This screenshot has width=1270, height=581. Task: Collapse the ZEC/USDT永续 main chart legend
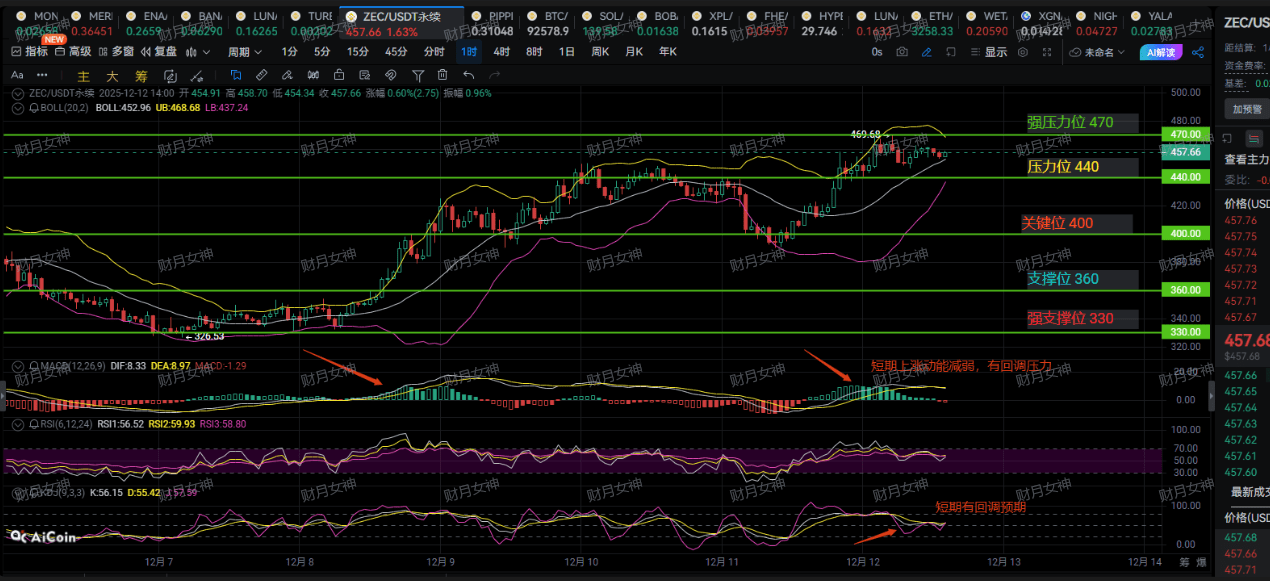coord(19,92)
